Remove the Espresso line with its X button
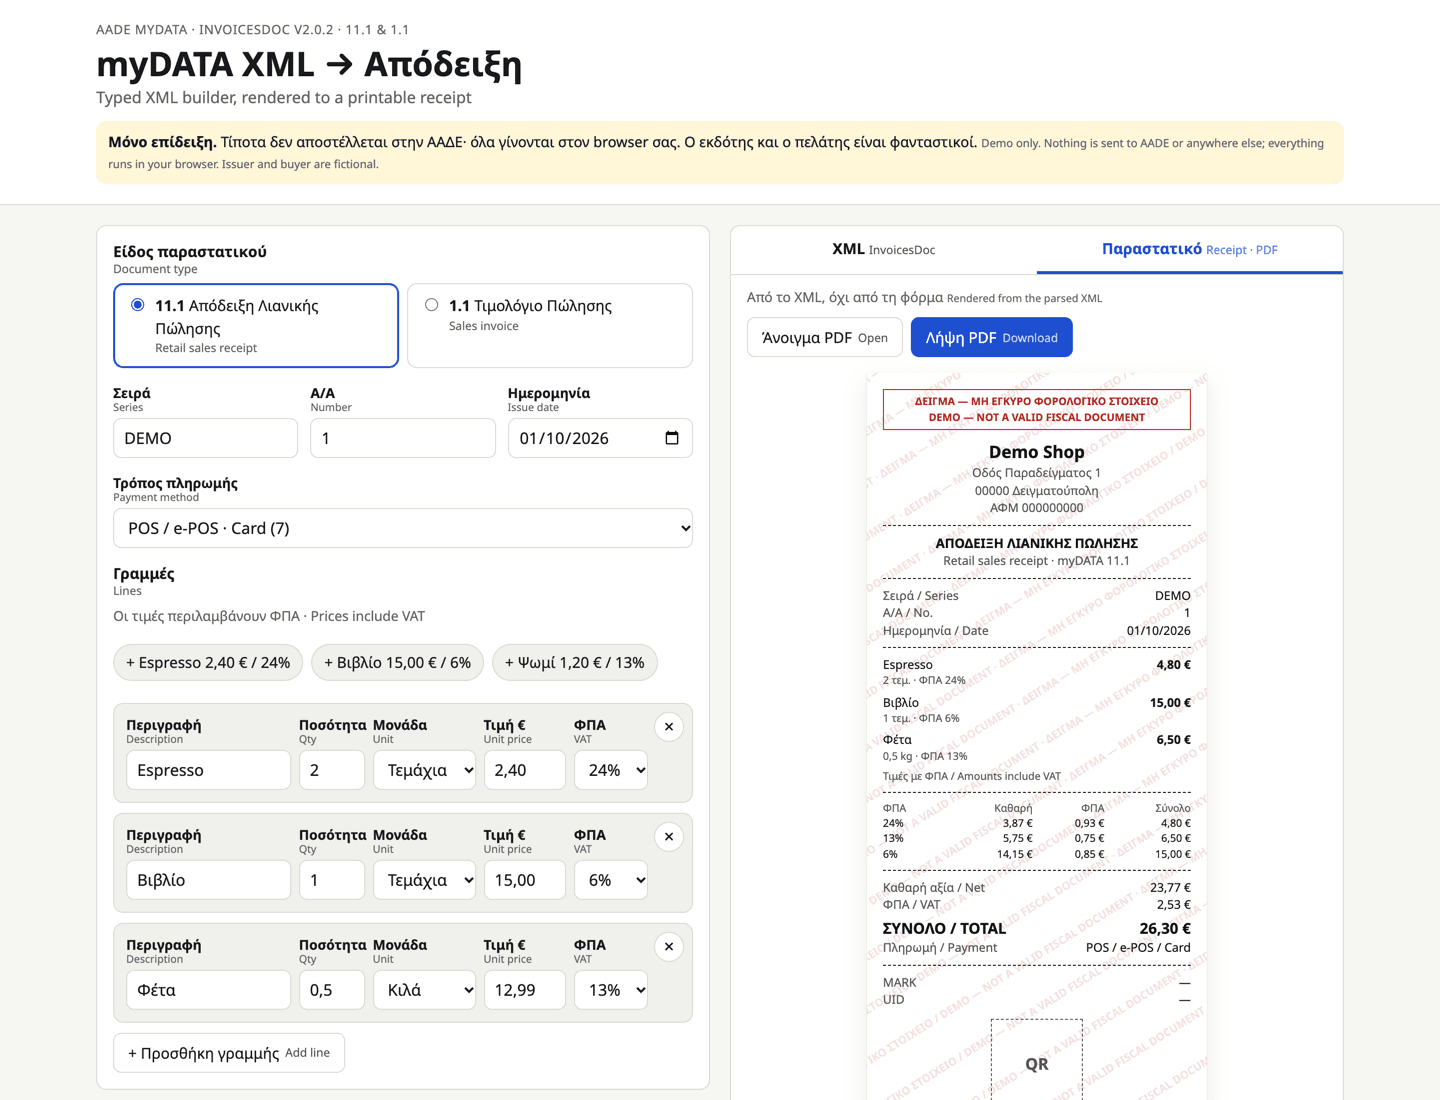 point(669,727)
